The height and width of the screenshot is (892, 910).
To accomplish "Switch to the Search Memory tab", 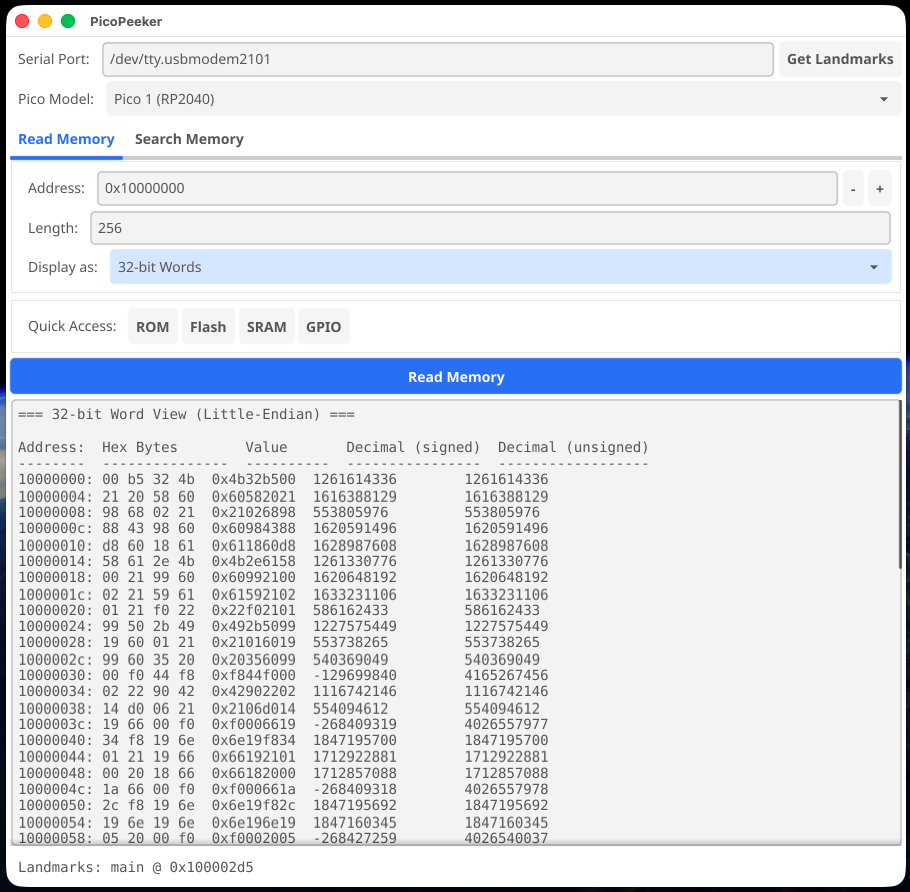I will 189,139.
